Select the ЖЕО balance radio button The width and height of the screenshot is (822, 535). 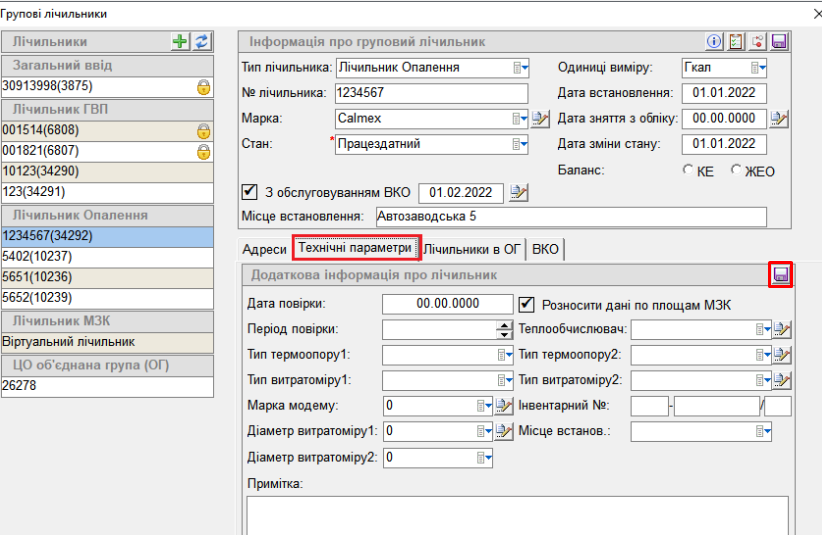[737, 171]
